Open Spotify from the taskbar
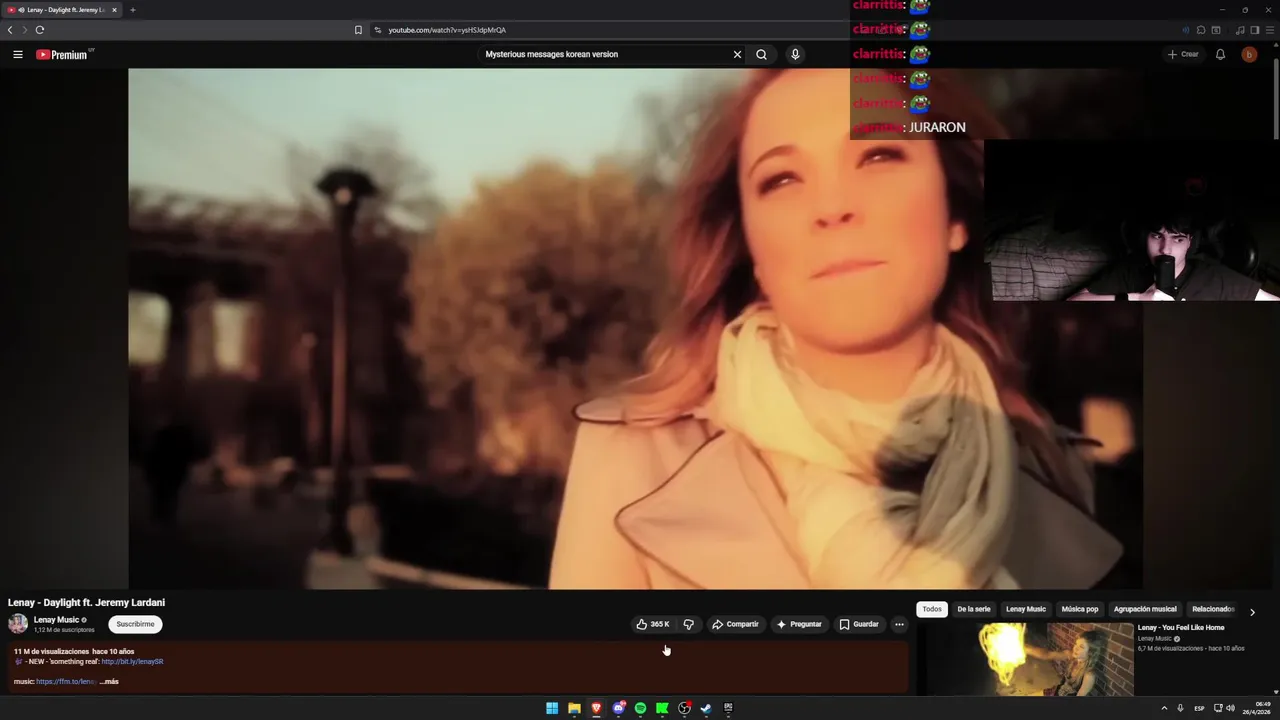 point(640,708)
